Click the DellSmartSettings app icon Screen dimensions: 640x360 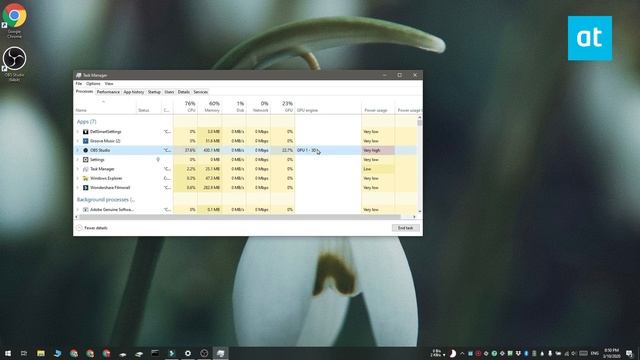pos(86,132)
